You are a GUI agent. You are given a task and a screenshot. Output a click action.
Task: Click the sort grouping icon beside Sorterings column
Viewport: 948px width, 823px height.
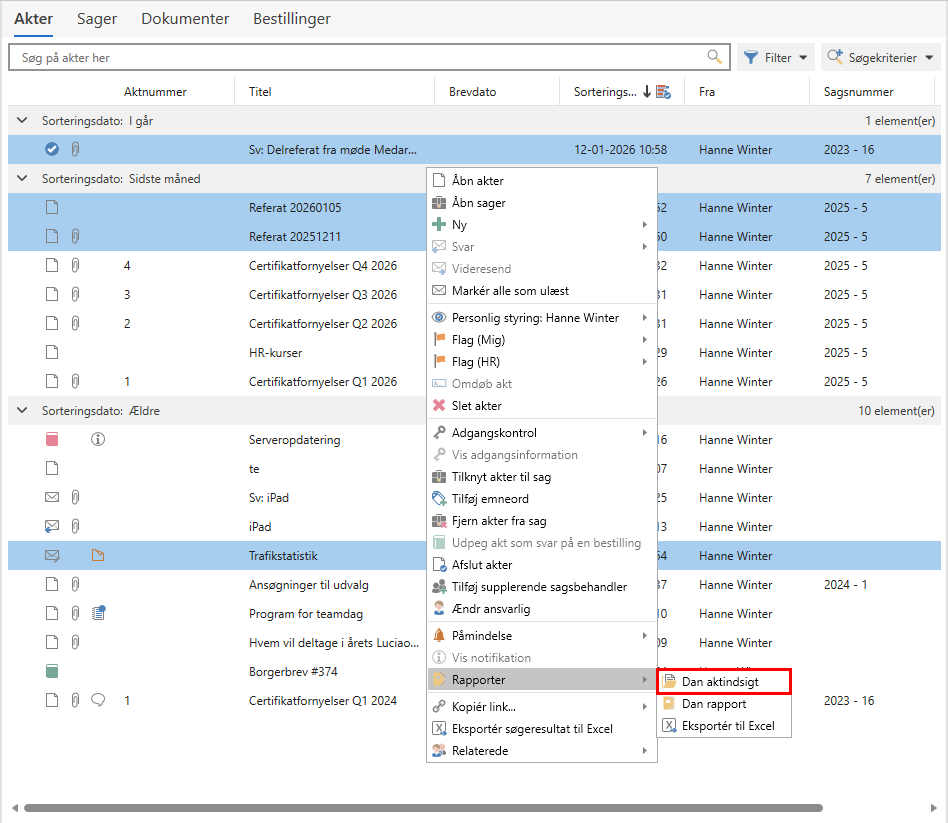(x=663, y=92)
